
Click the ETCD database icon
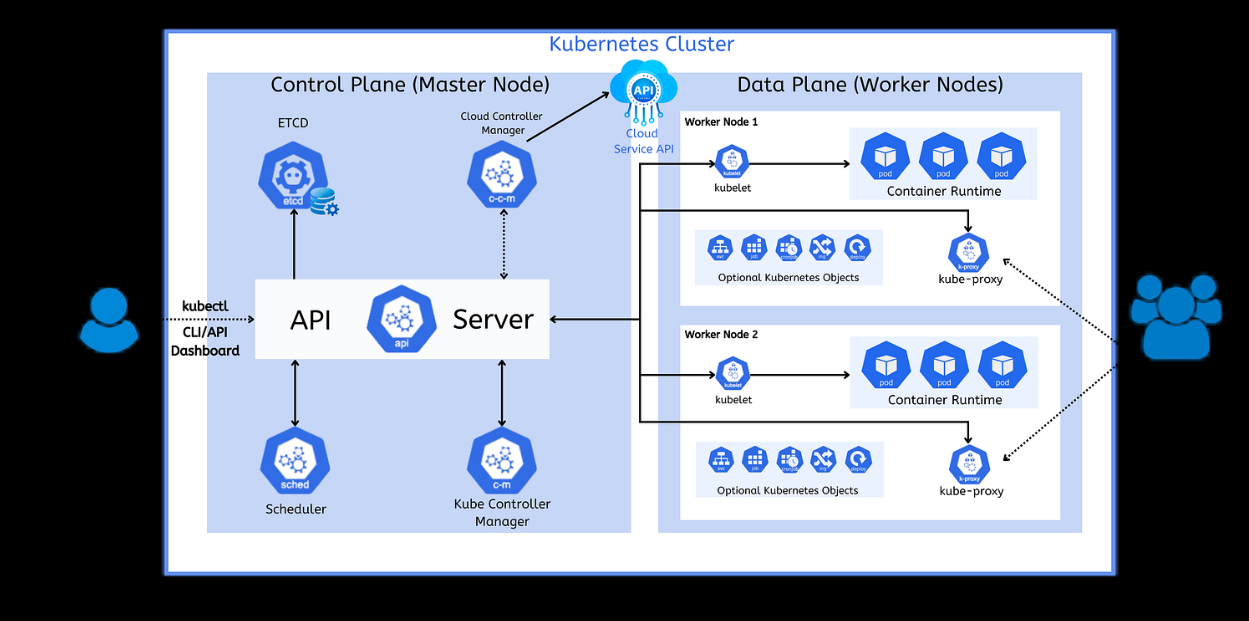(293, 177)
